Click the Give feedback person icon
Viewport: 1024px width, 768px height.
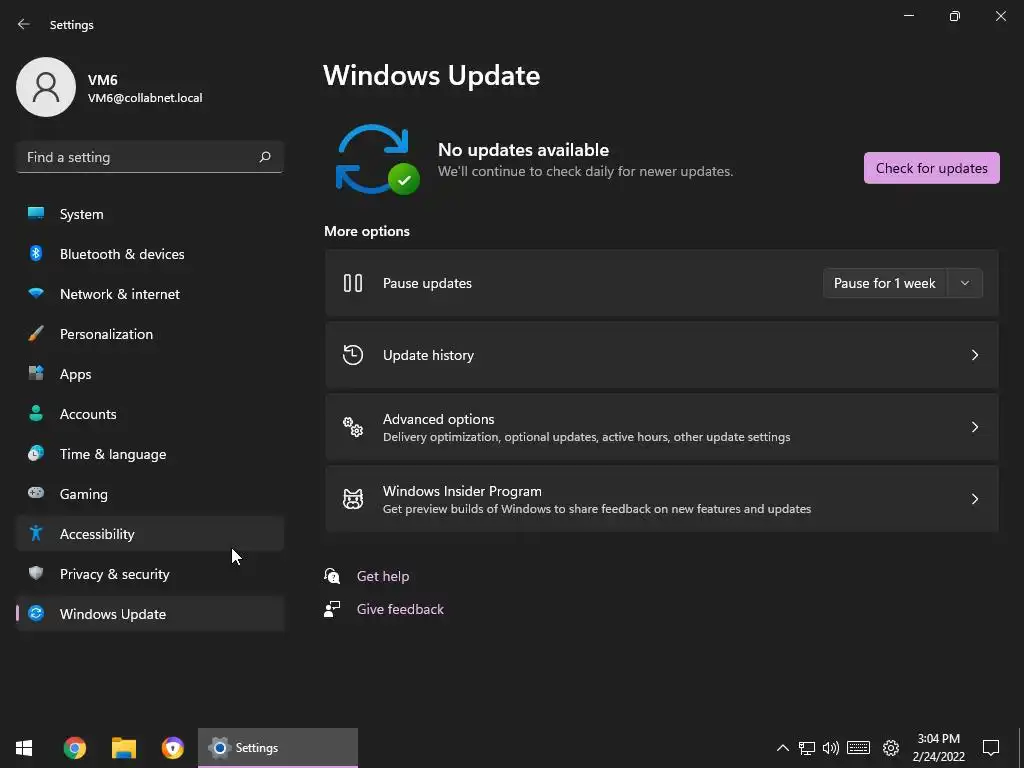click(332, 609)
